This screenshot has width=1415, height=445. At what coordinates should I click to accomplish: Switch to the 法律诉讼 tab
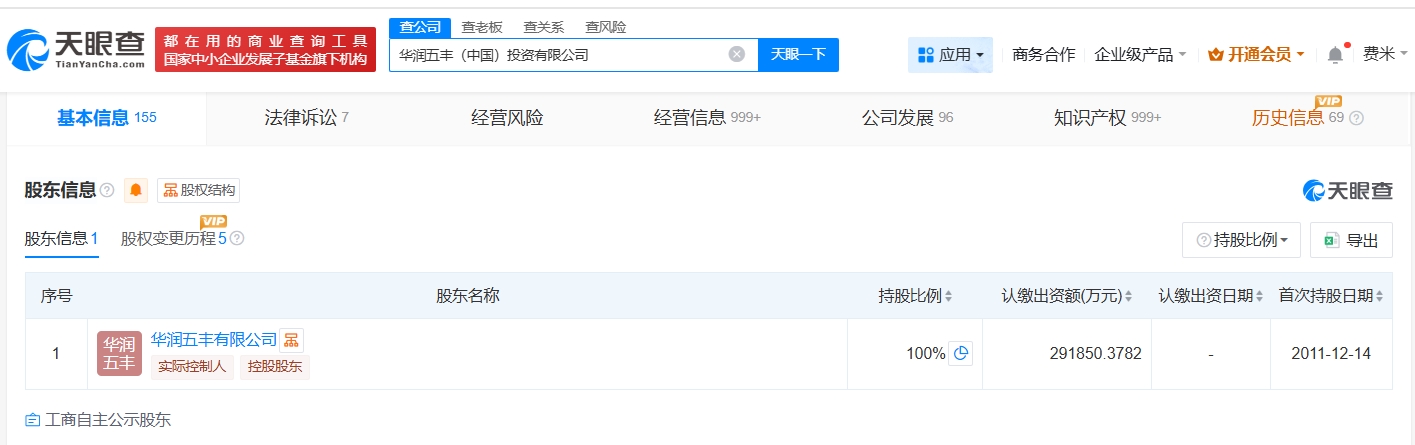(x=306, y=118)
